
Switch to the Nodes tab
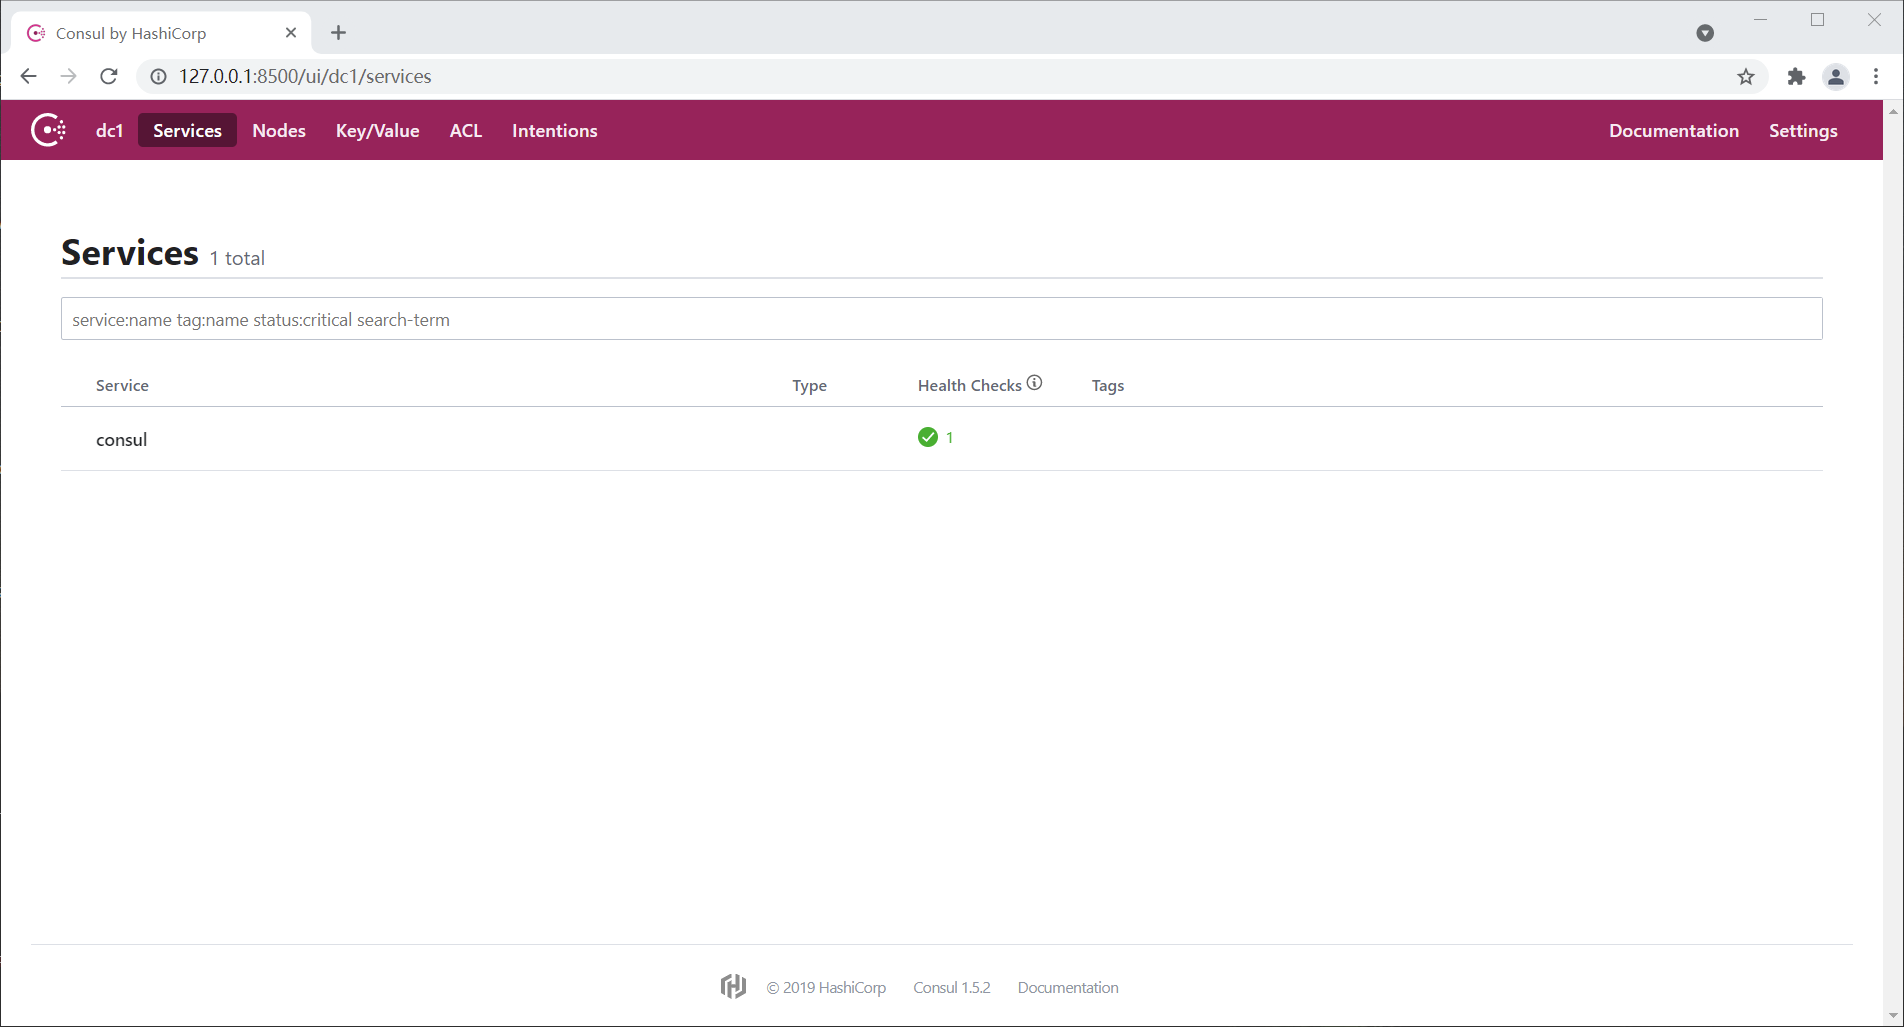[x=279, y=131]
